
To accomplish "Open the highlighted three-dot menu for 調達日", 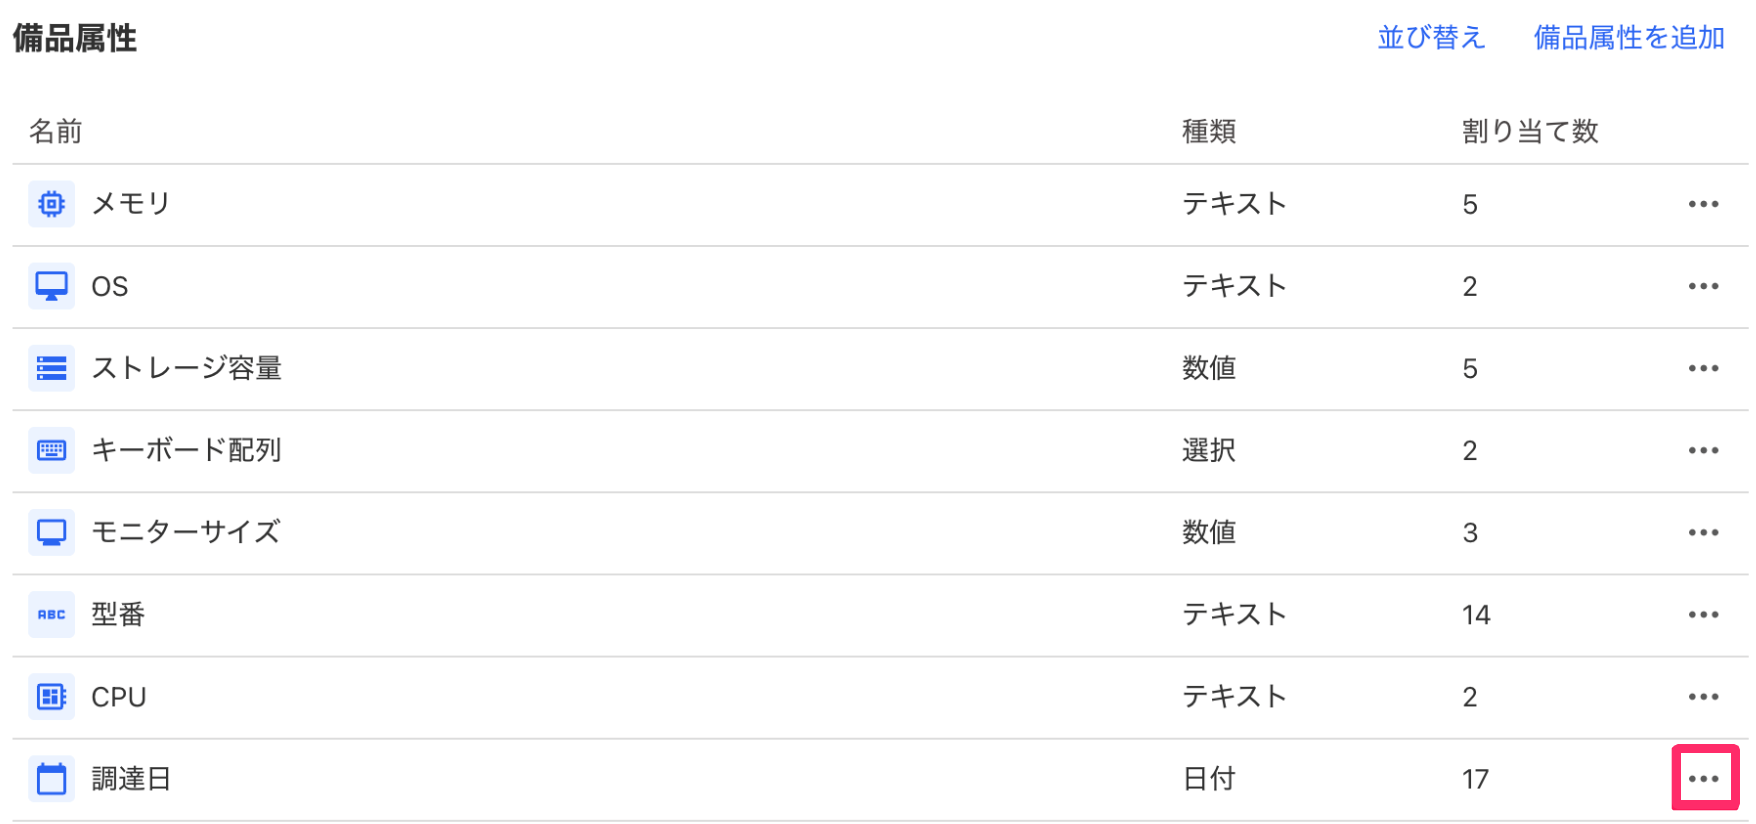I will pyautogui.click(x=1704, y=778).
